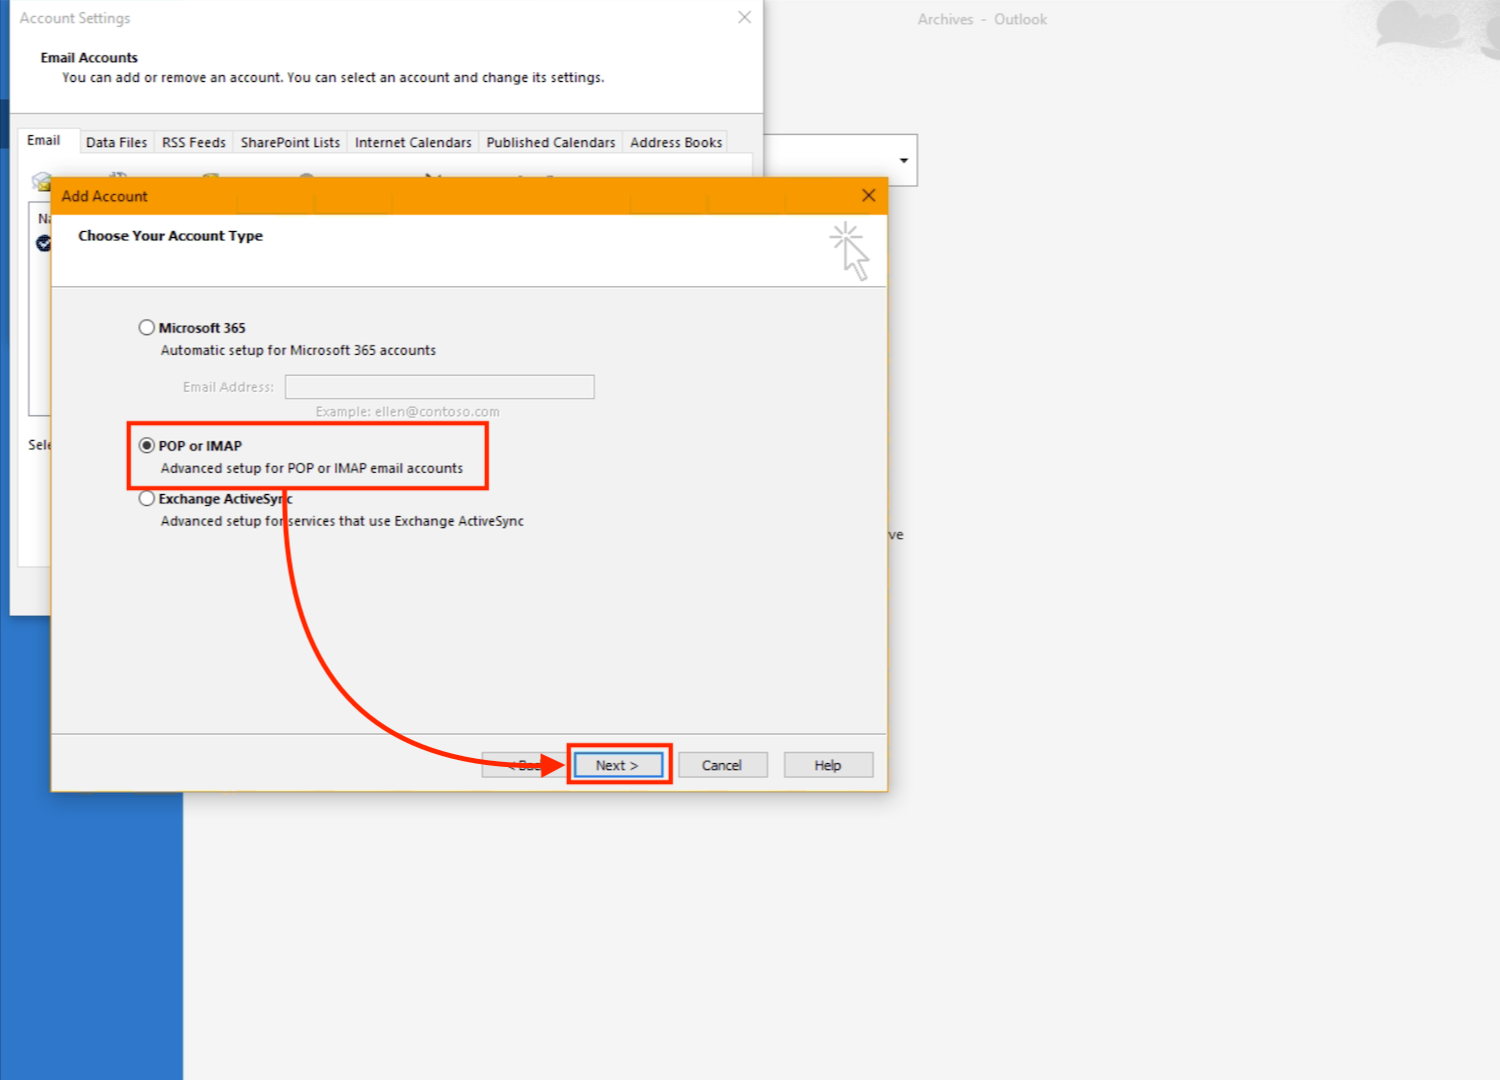Choose the Exchange ActiveSync radio button

pyautogui.click(x=147, y=499)
